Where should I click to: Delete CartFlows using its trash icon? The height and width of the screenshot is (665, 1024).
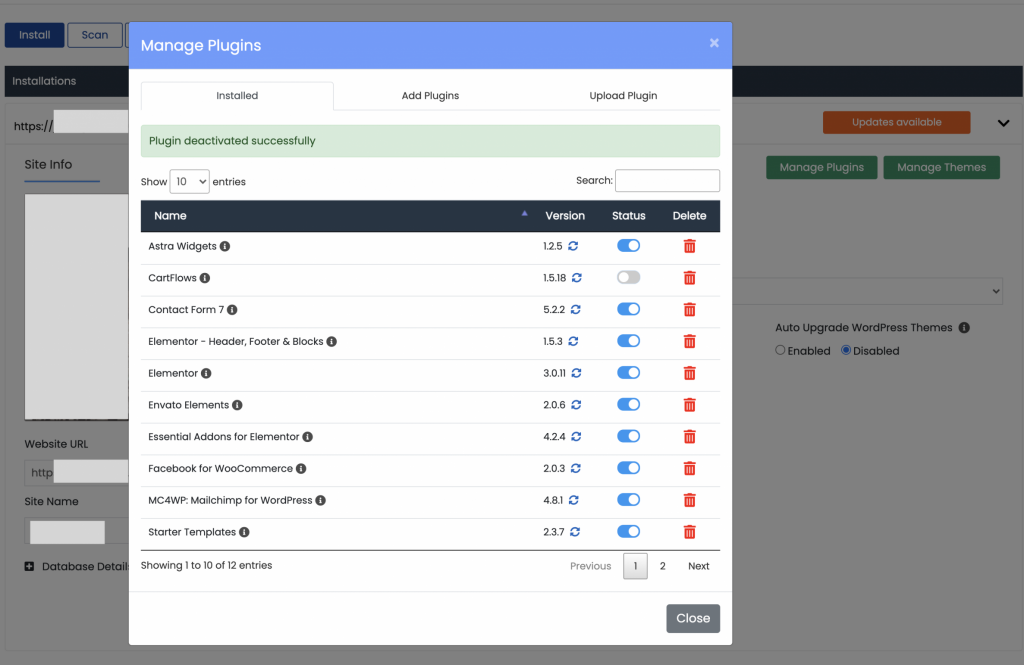pos(689,277)
